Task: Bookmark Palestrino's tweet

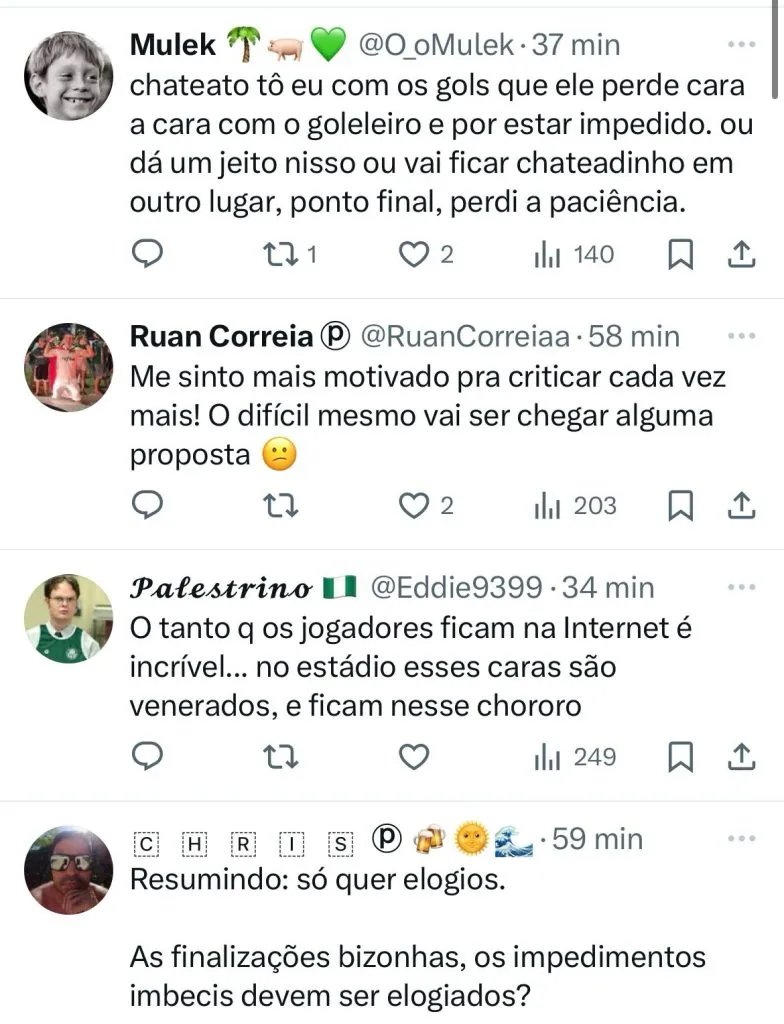Action: point(680,758)
